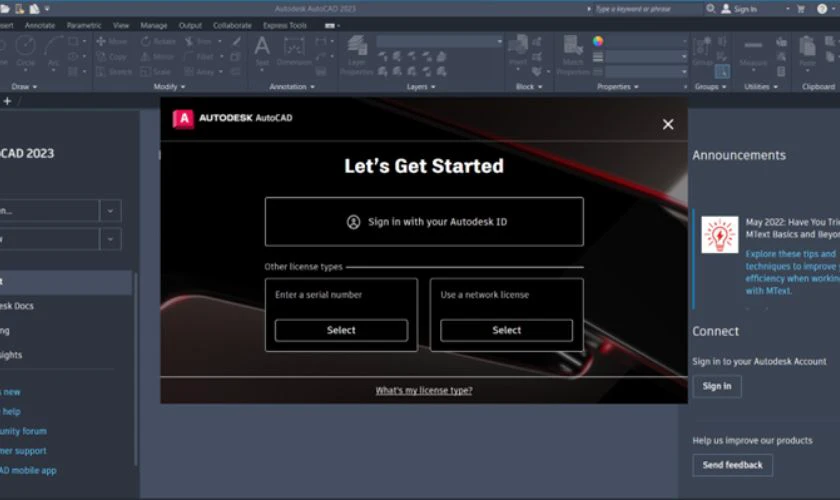Expand the Draw panel
Viewport: 840px width, 500px height.
(24, 86)
